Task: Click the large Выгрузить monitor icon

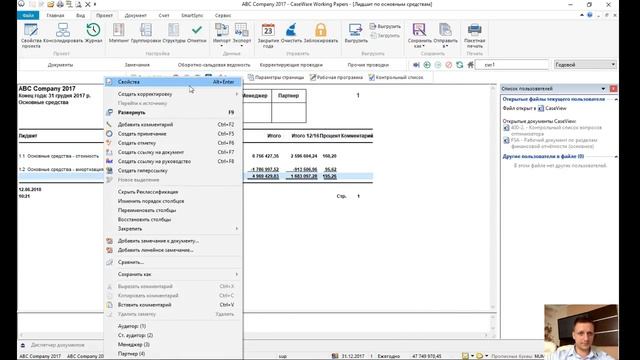Action: tap(356, 31)
